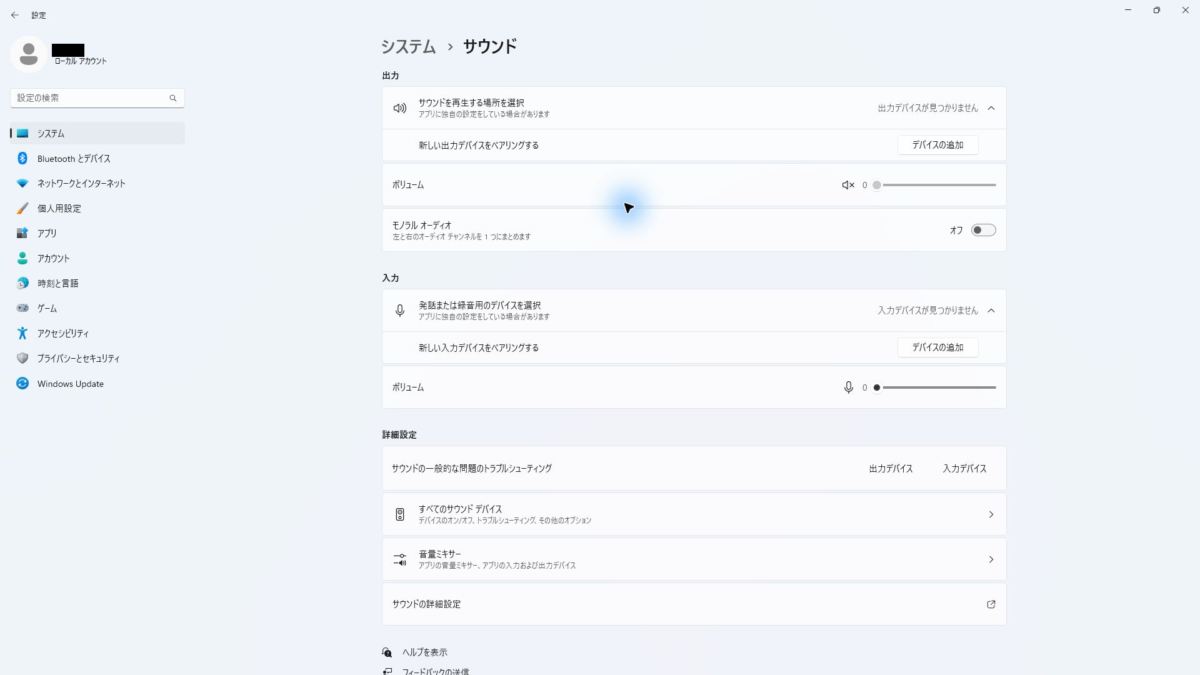1200x675 pixels.
Task: Open 個人用設定 settings
Action: (x=98, y=208)
